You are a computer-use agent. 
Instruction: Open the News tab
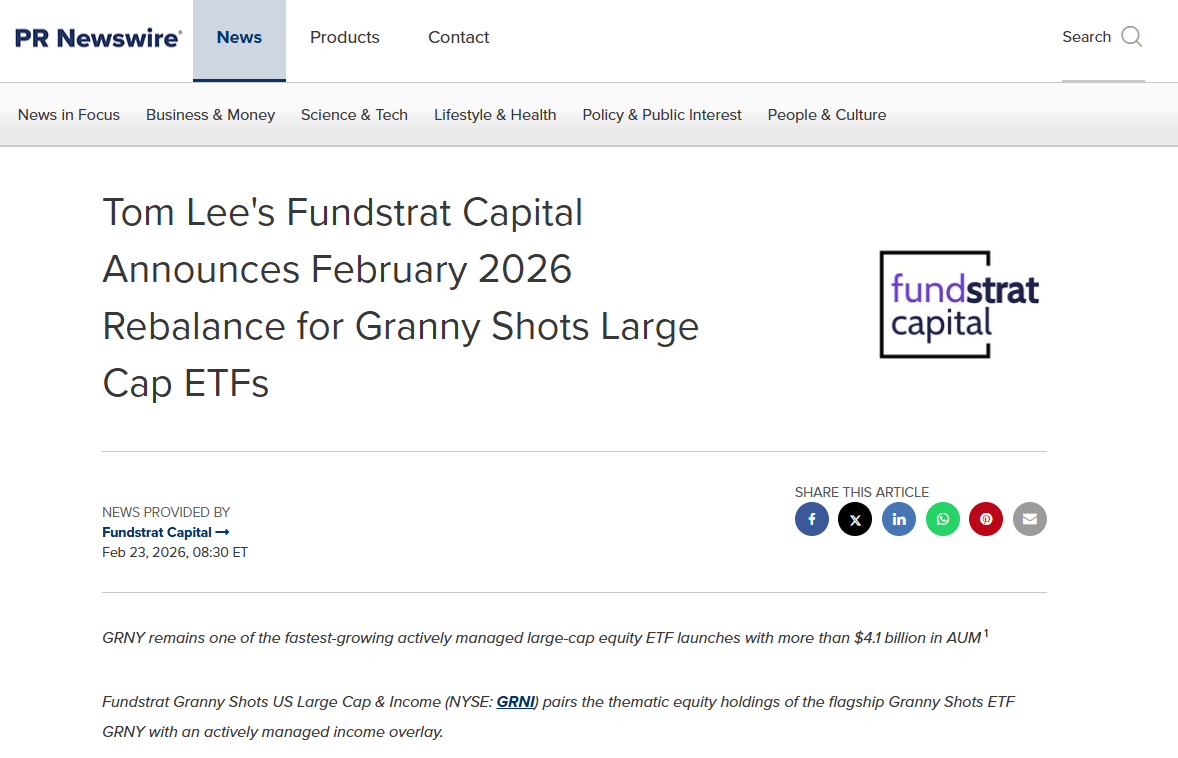pos(239,38)
